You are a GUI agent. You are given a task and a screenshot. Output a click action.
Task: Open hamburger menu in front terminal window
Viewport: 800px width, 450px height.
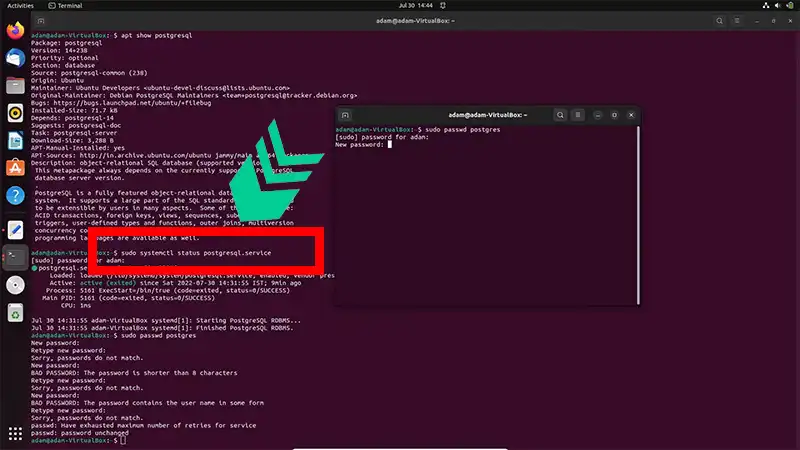tap(578, 115)
